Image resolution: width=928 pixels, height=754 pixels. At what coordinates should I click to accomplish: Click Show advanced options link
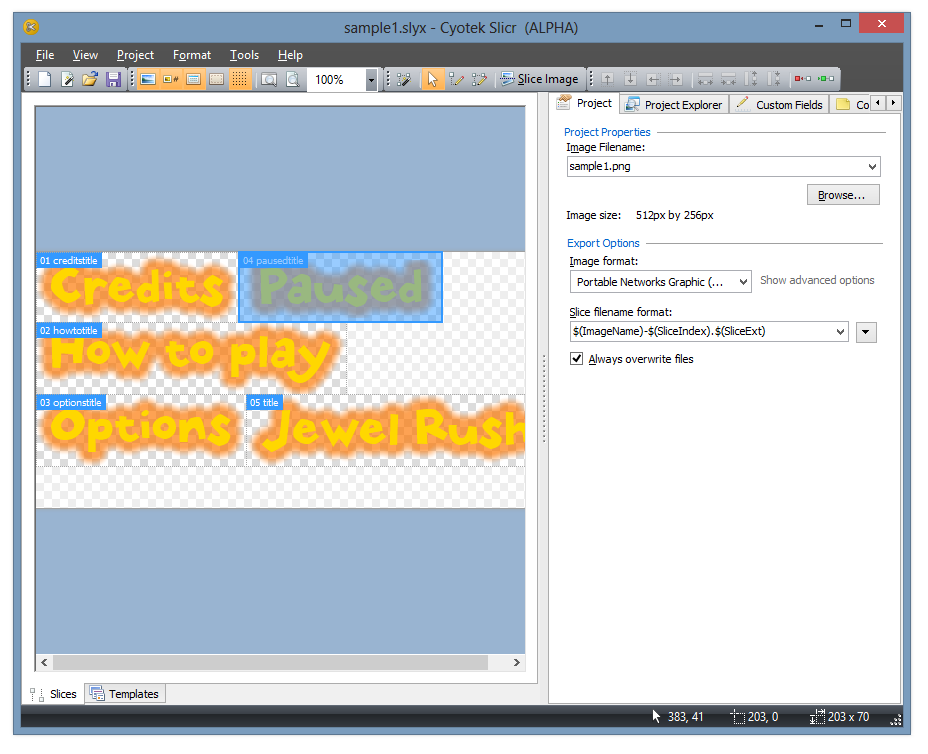pyautogui.click(x=817, y=280)
